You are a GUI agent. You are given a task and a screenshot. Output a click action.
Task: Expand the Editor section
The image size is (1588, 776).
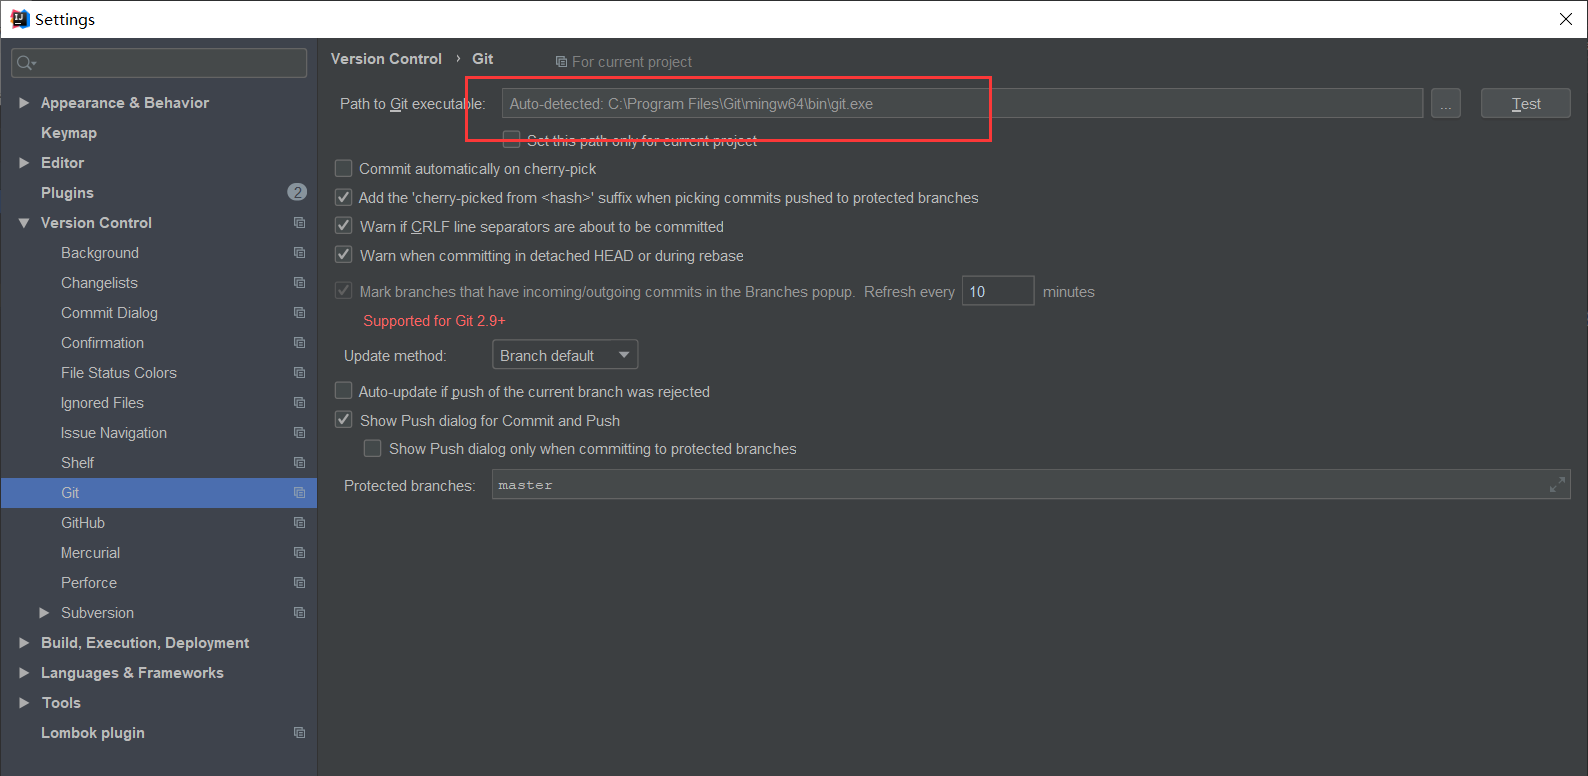pyautogui.click(x=24, y=163)
